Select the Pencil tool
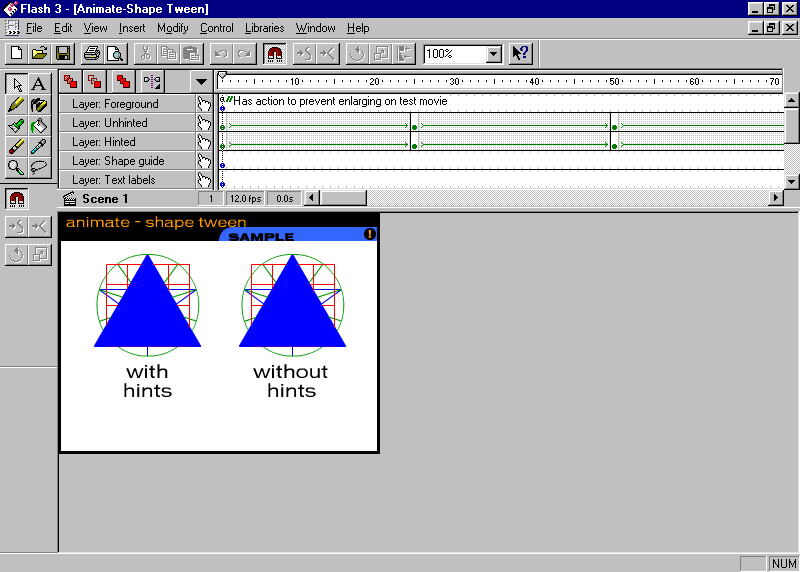This screenshot has width=800, height=572. [17, 105]
